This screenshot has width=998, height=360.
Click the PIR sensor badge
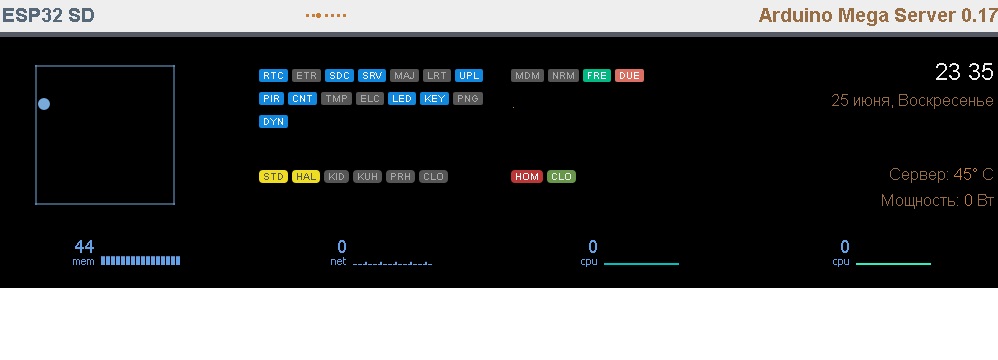coord(272,99)
